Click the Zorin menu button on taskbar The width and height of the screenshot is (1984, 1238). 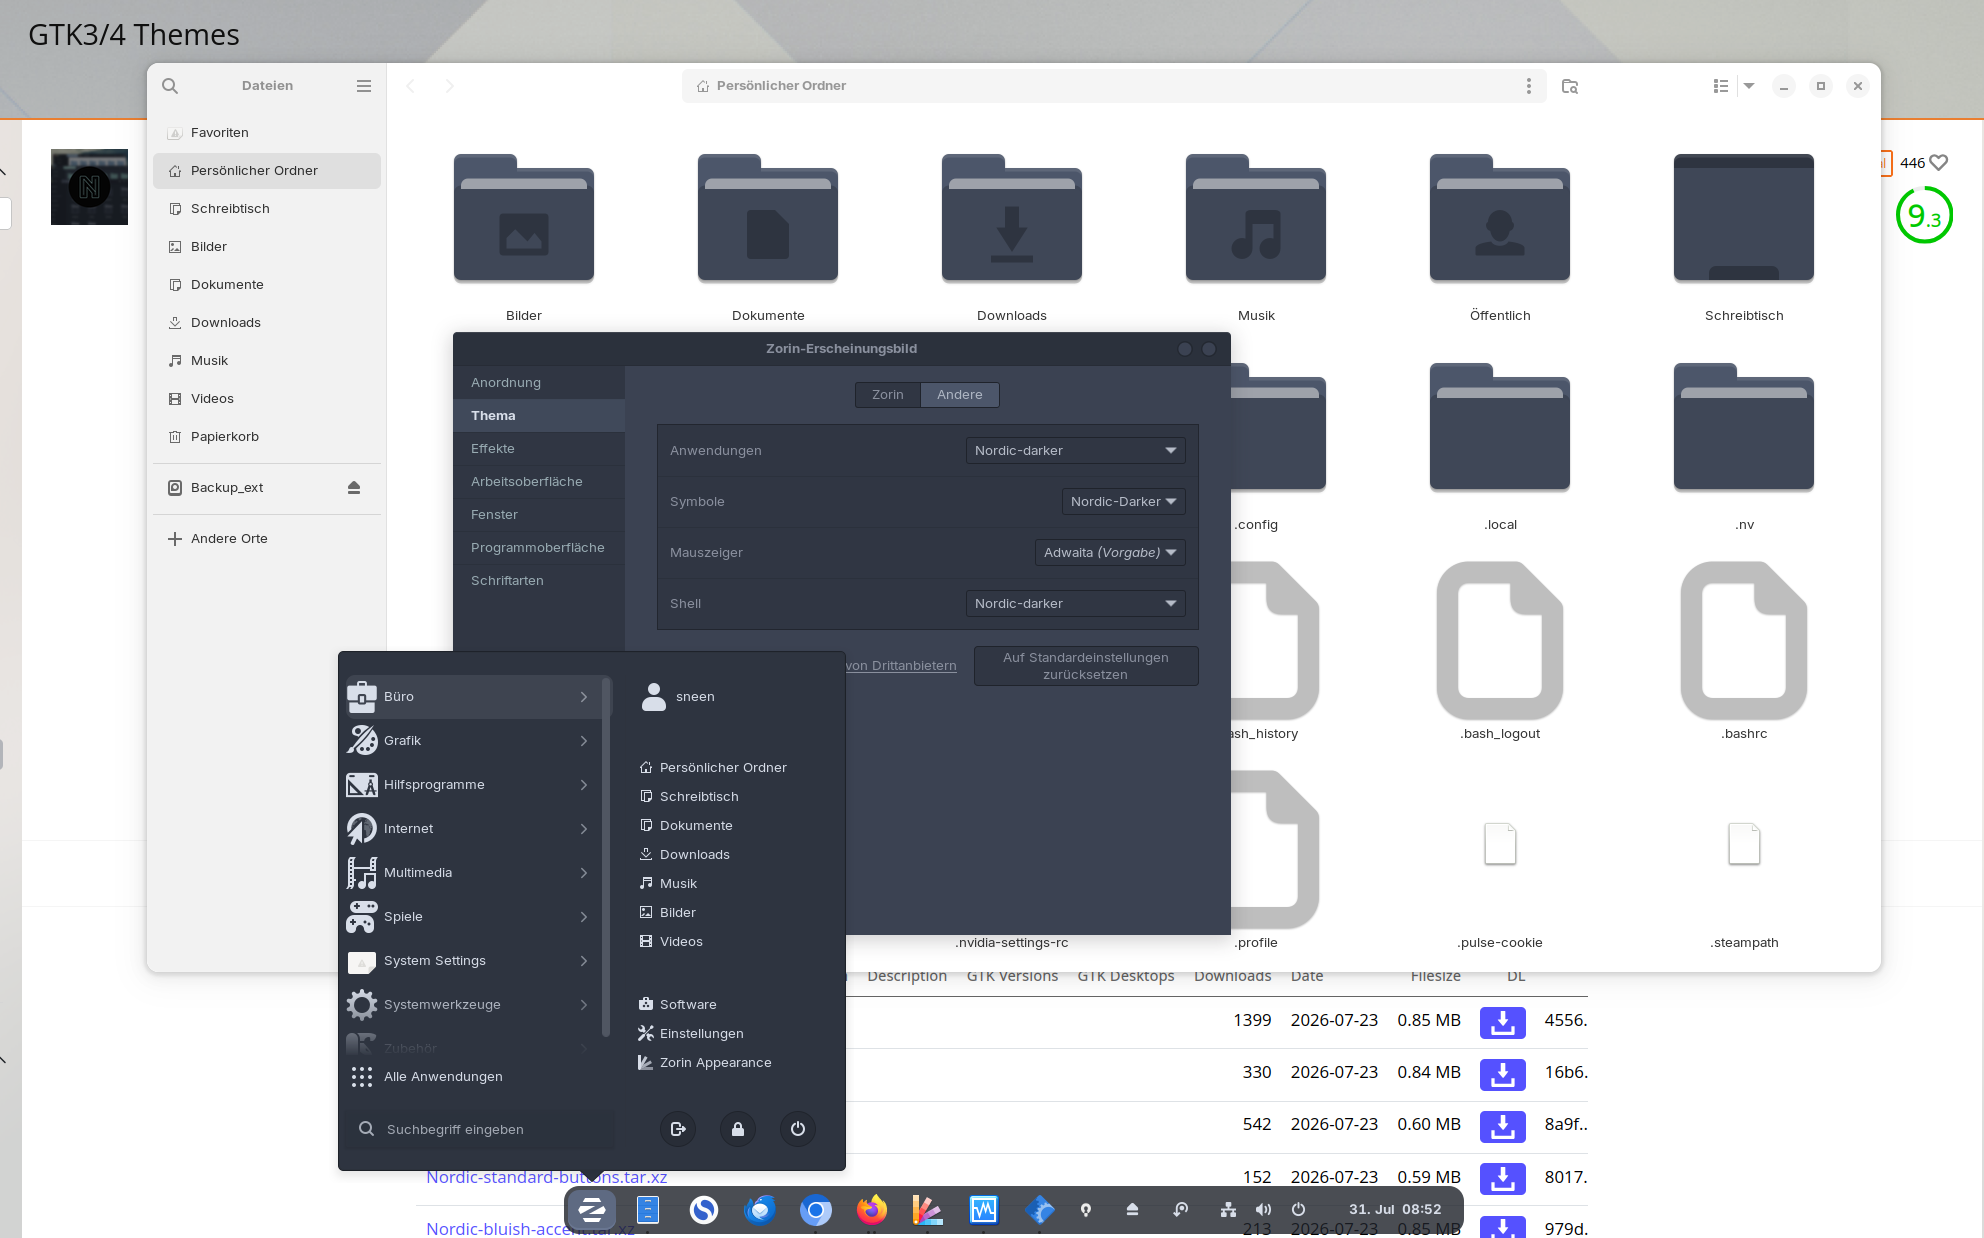[x=591, y=1210]
